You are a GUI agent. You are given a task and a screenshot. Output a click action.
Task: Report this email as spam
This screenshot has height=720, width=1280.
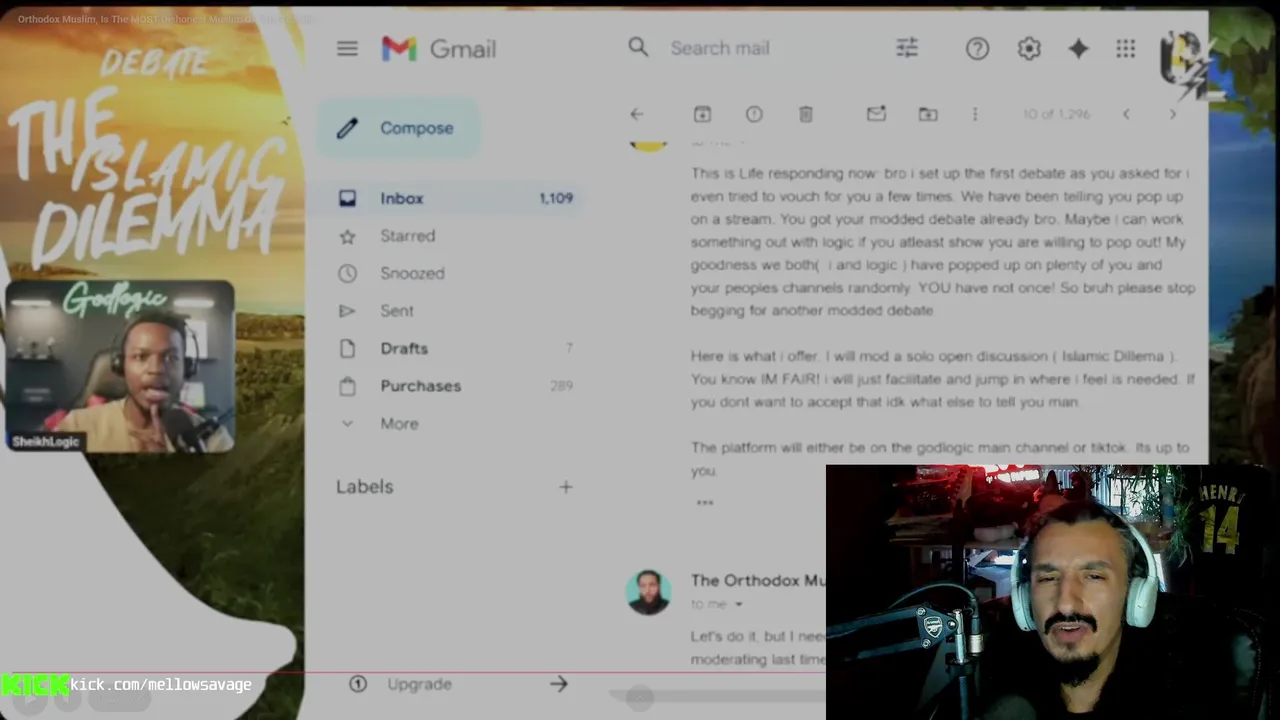click(754, 114)
